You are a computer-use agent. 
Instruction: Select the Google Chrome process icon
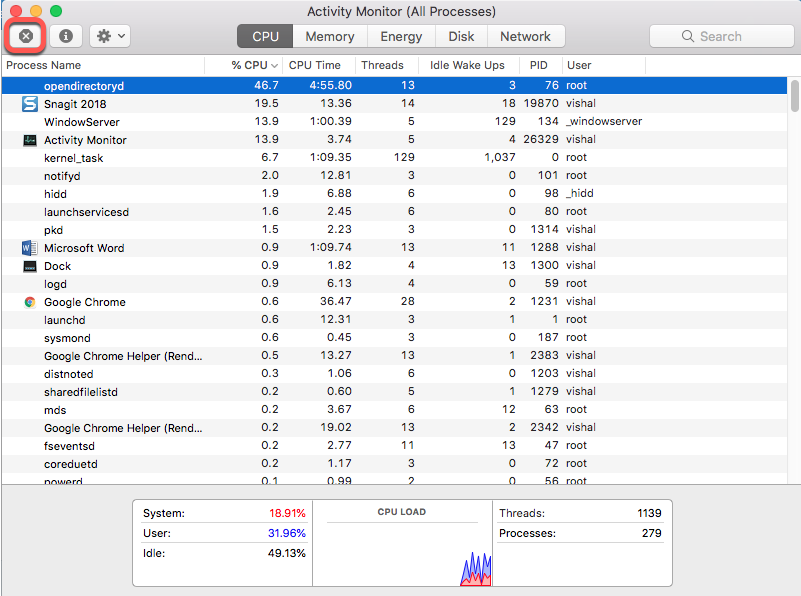pos(30,302)
